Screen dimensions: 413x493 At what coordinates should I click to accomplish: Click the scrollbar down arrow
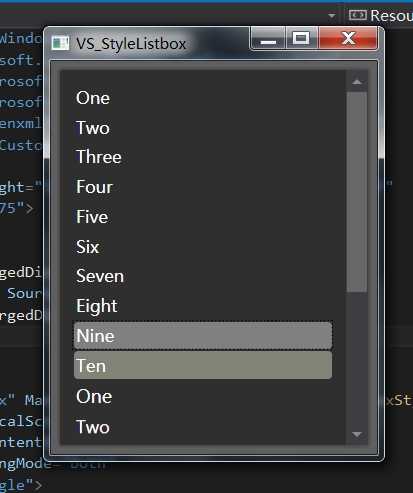click(x=357, y=434)
